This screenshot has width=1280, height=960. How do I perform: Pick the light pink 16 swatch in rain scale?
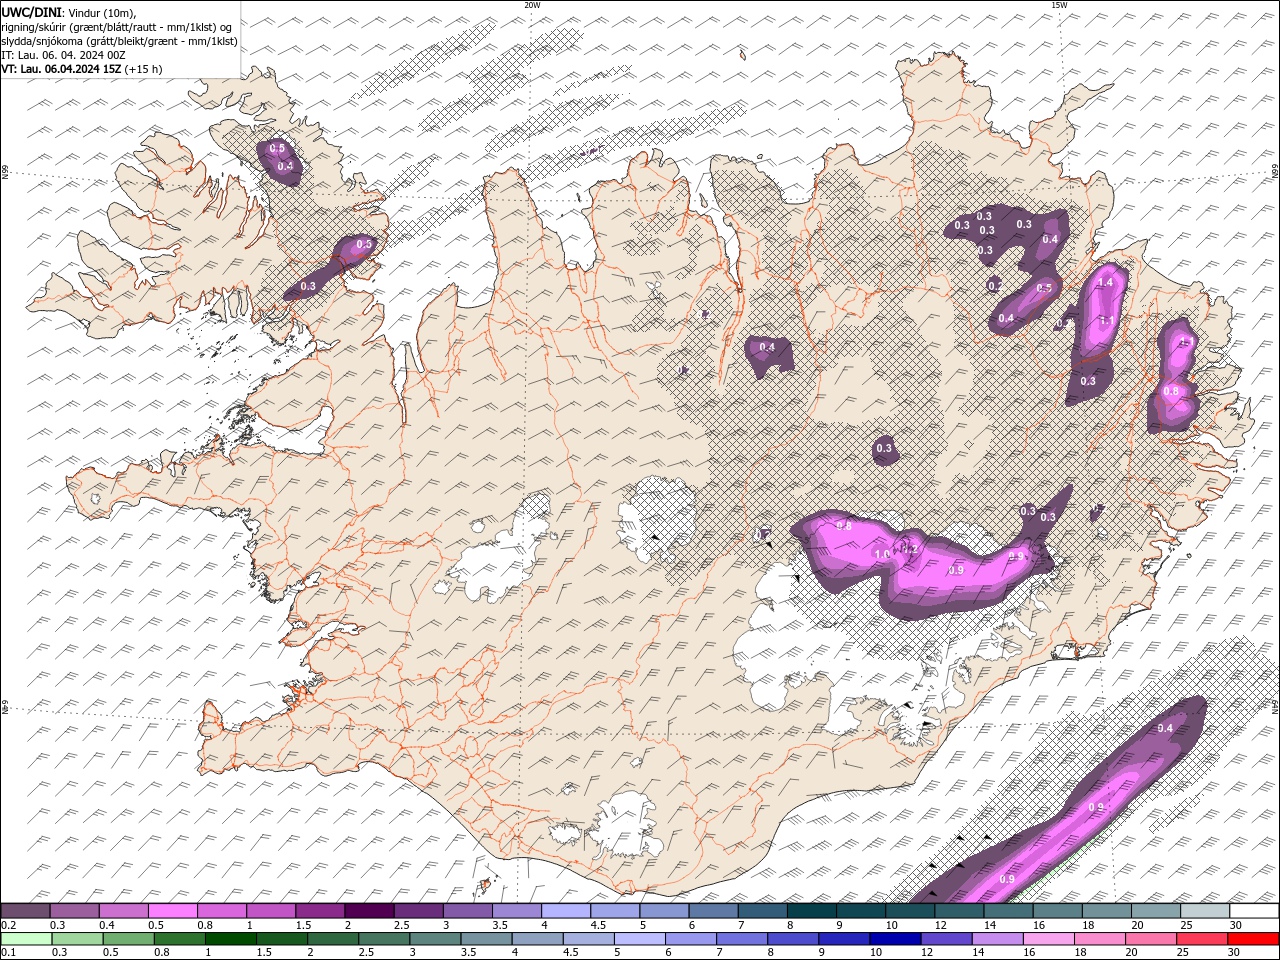1048,939
